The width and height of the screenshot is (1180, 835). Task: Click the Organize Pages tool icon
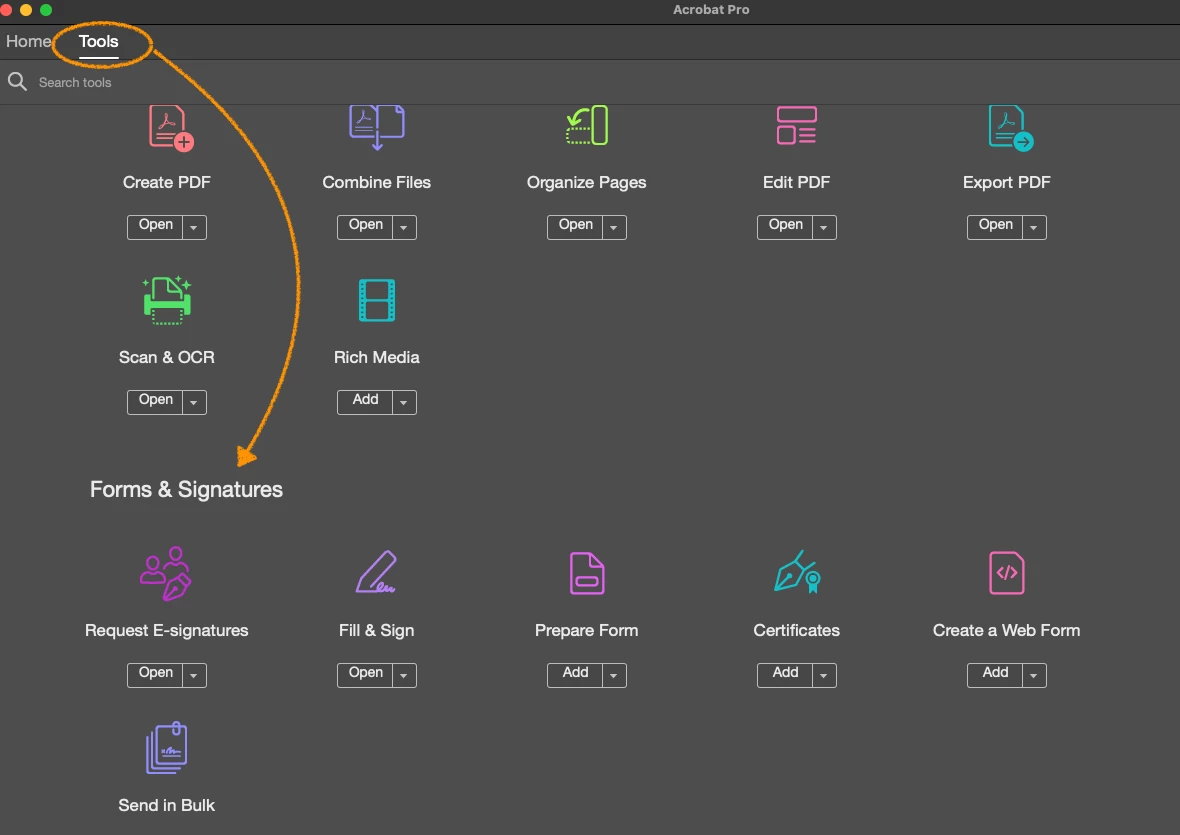pyautogui.click(x=587, y=126)
